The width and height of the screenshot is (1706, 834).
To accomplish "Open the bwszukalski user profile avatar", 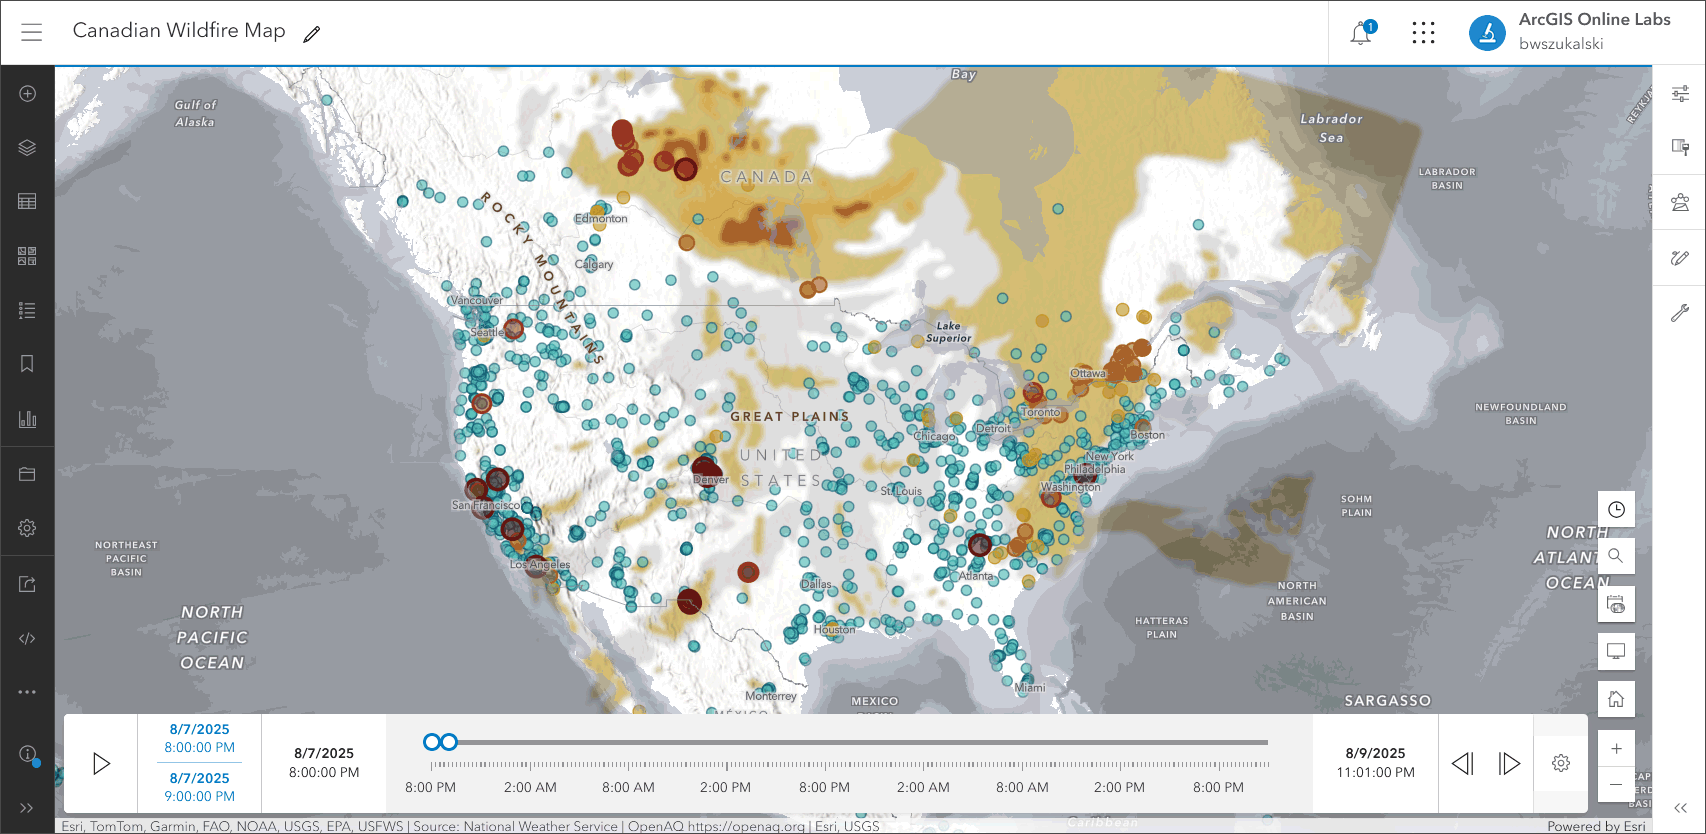I will pos(1487,33).
